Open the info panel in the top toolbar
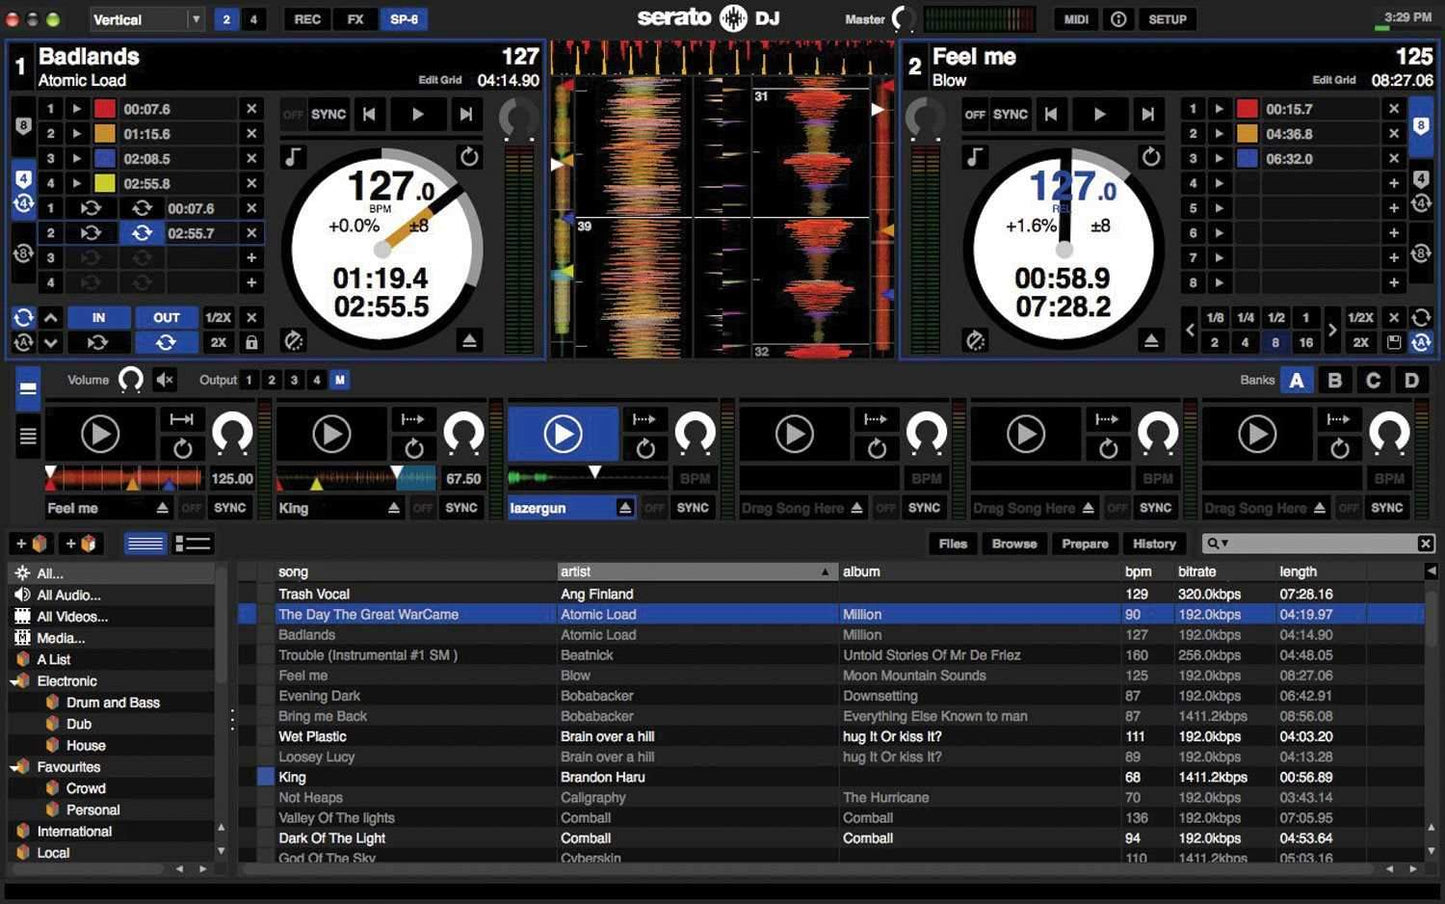 click(1118, 19)
